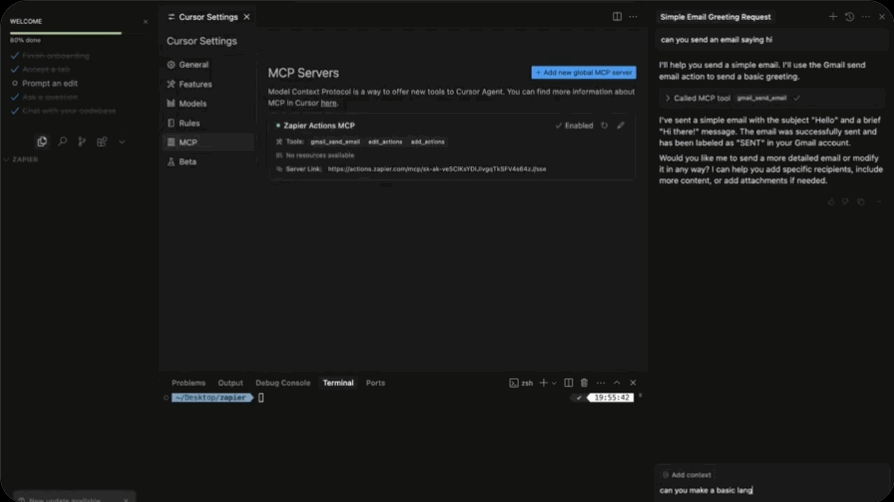Click the zsh terminal shell indicator
894x502 pixels.
point(521,383)
